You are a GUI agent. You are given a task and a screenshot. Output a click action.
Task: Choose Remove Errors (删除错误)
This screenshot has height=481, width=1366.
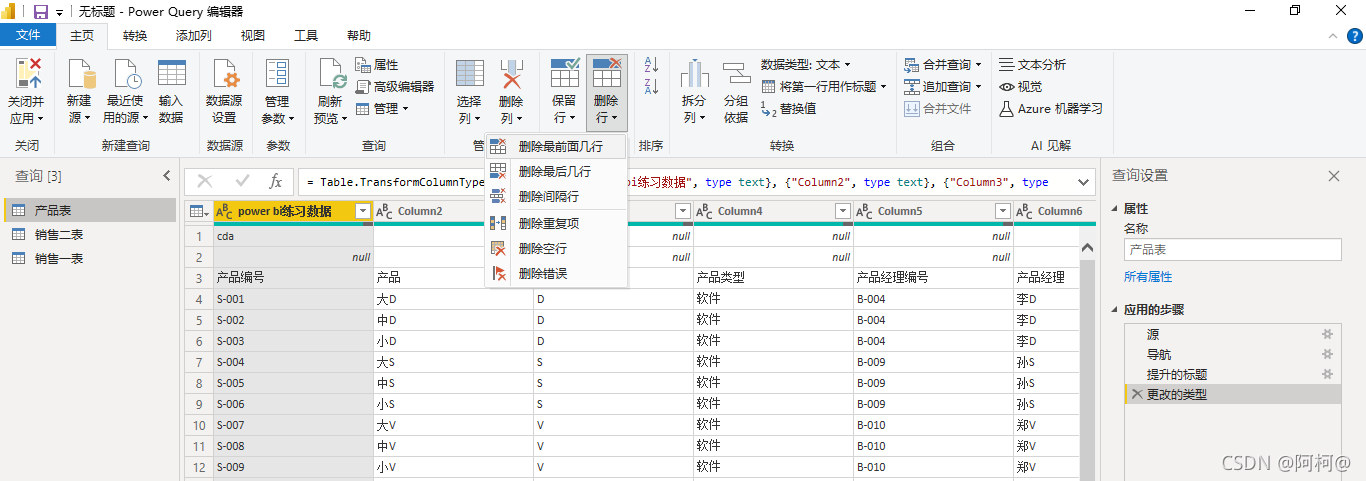[556, 273]
